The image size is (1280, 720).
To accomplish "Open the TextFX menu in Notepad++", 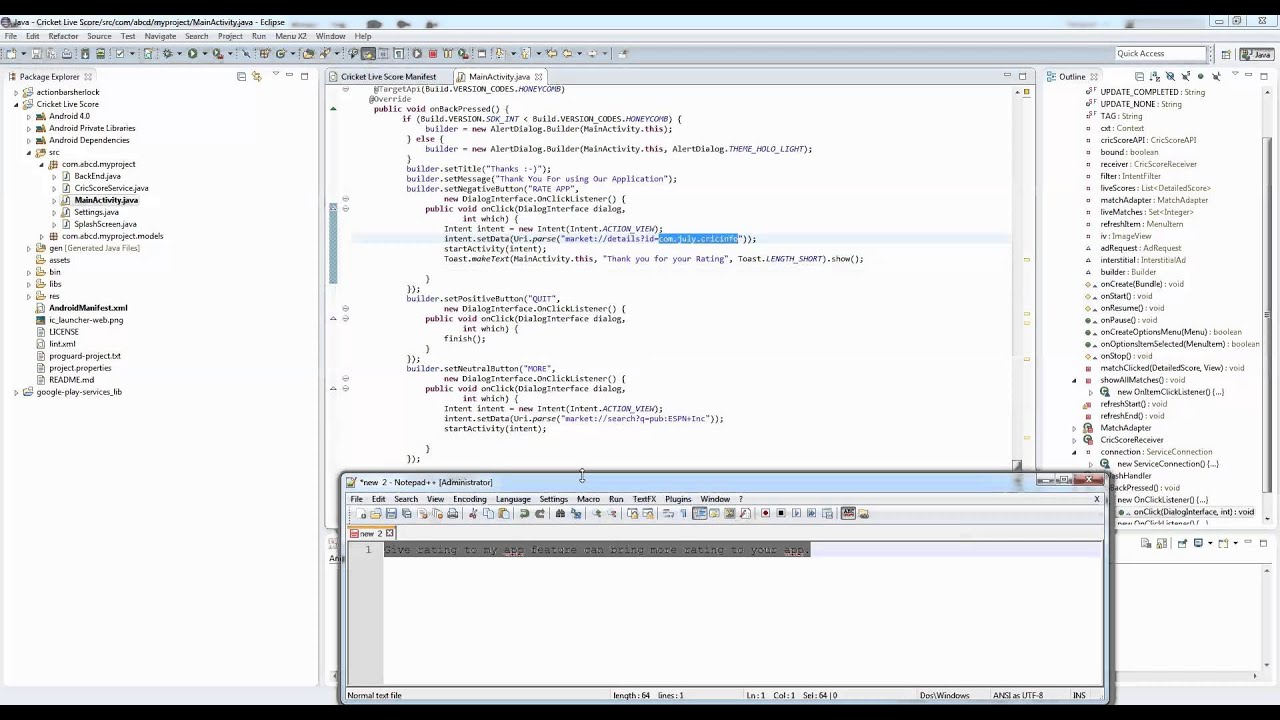I will click(644, 499).
